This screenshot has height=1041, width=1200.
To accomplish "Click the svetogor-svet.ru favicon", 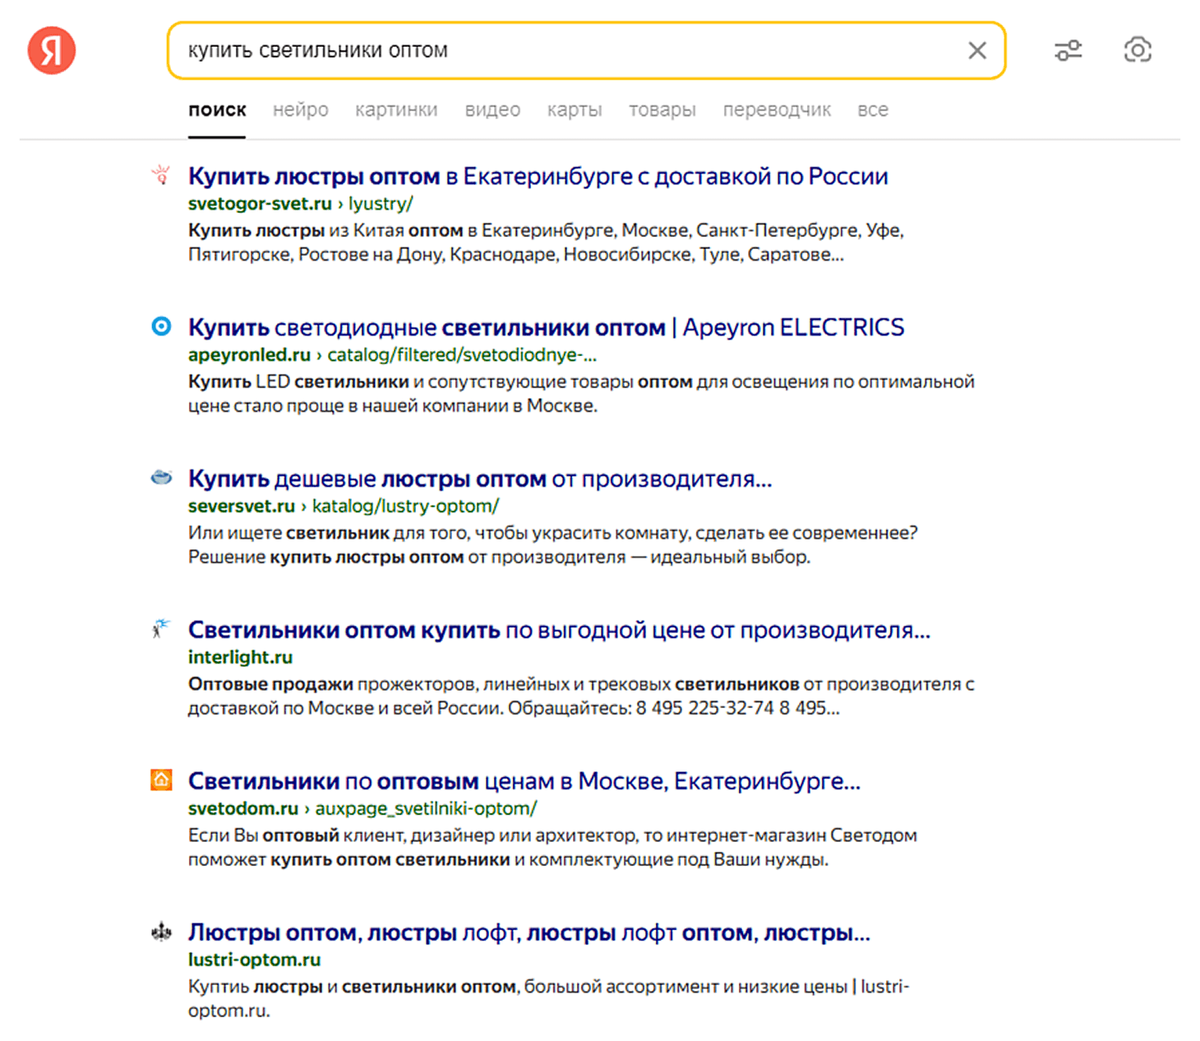I will [161, 176].
